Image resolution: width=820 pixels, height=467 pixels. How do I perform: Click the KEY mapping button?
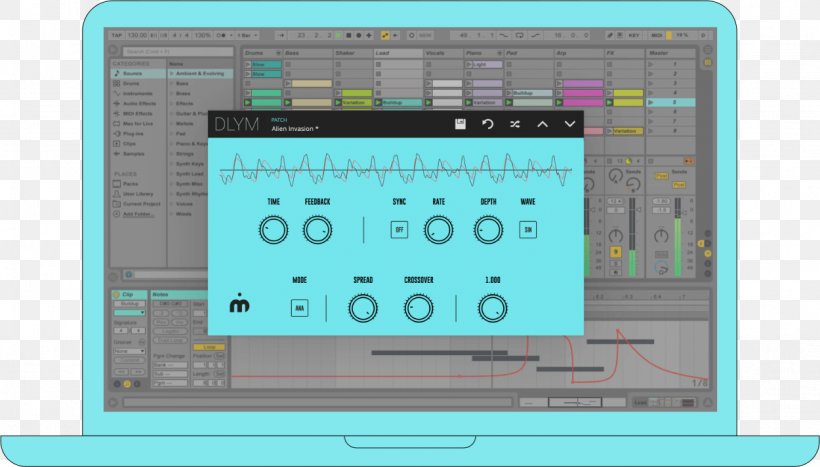click(x=634, y=35)
